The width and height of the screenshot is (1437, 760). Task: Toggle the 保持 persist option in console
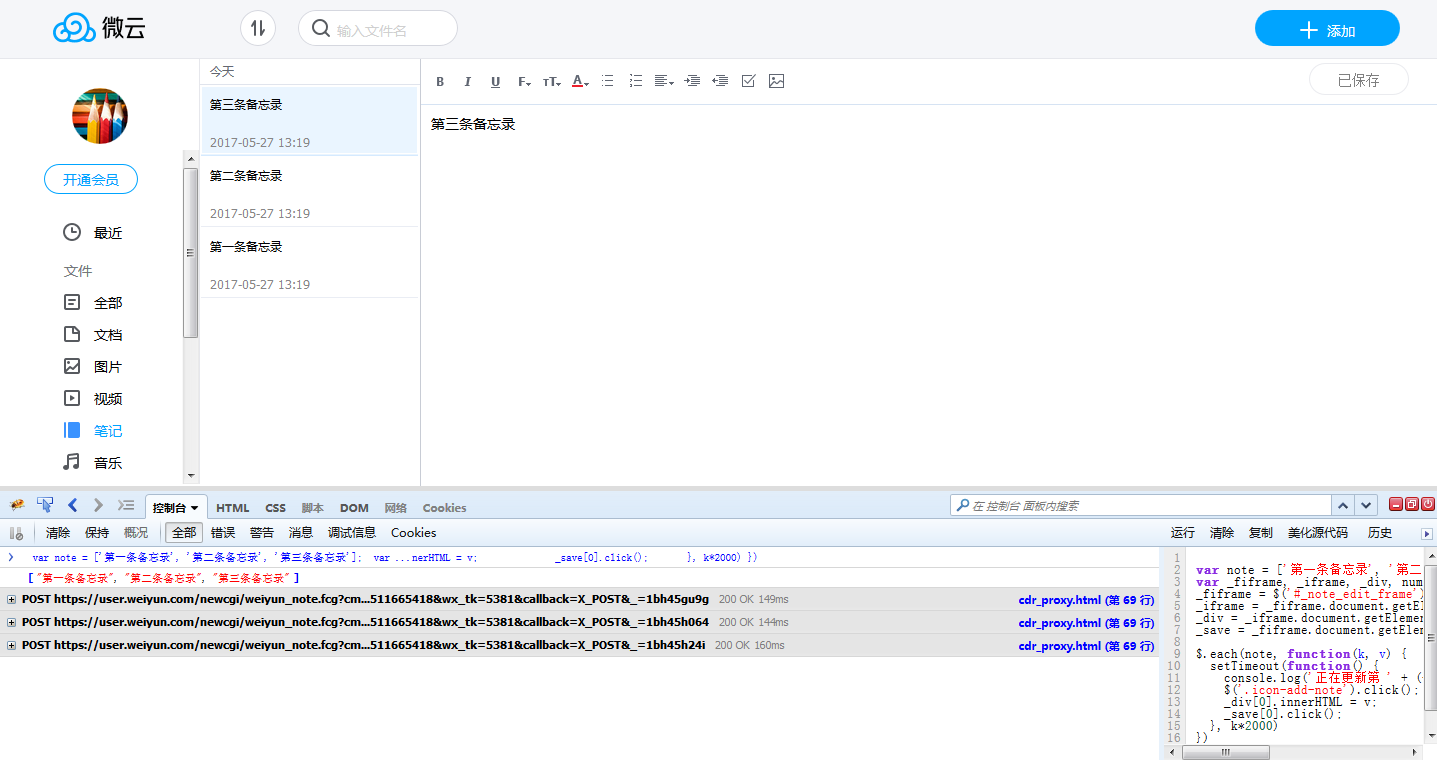[97, 533]
